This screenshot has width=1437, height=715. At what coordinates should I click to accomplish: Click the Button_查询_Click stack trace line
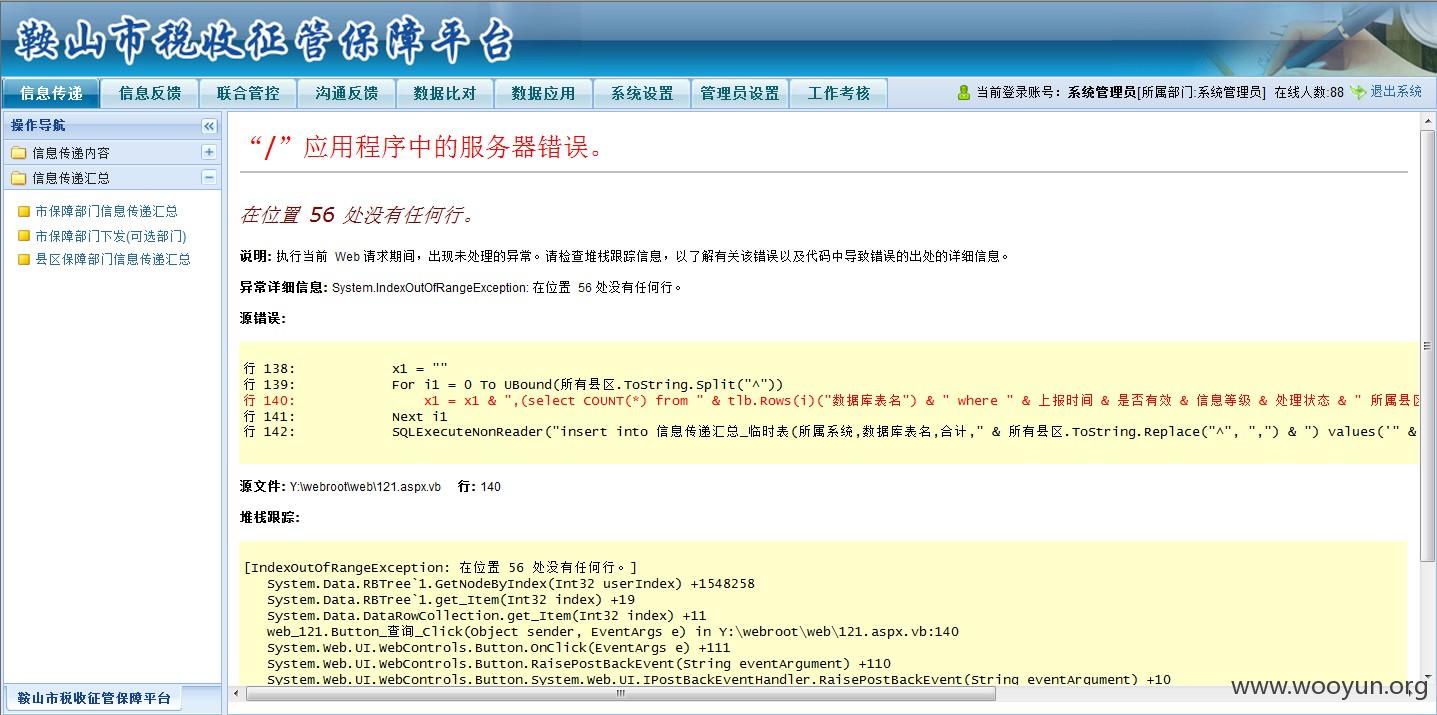[613, 632]
